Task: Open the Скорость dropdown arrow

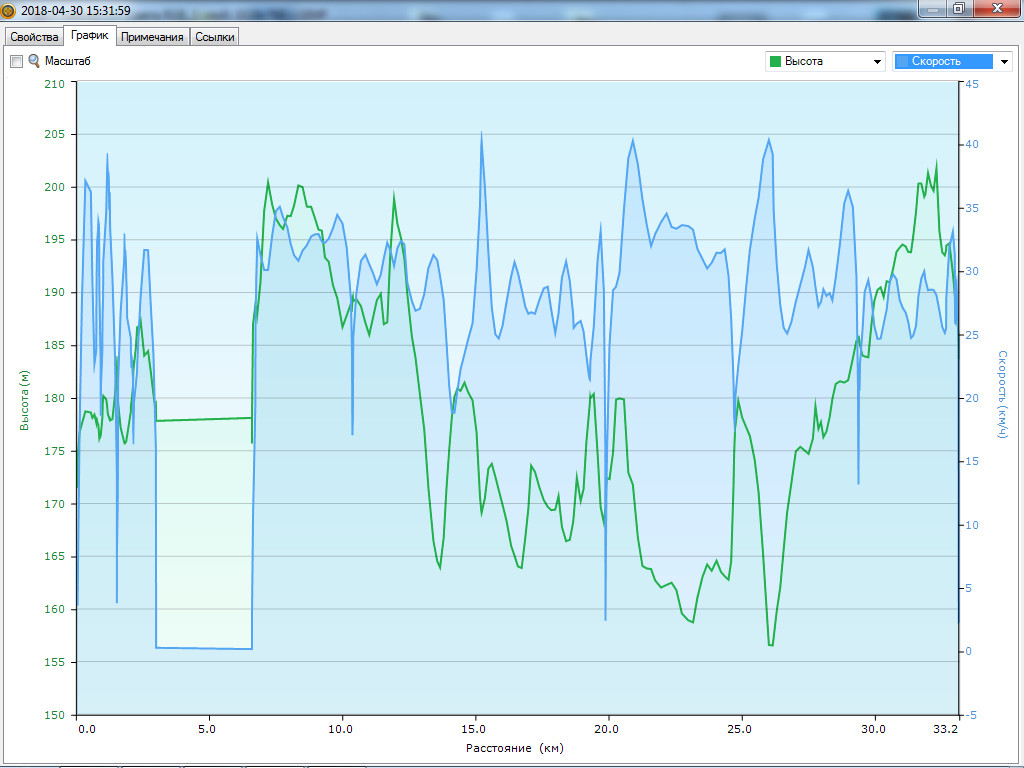Action: [1004, 62]
